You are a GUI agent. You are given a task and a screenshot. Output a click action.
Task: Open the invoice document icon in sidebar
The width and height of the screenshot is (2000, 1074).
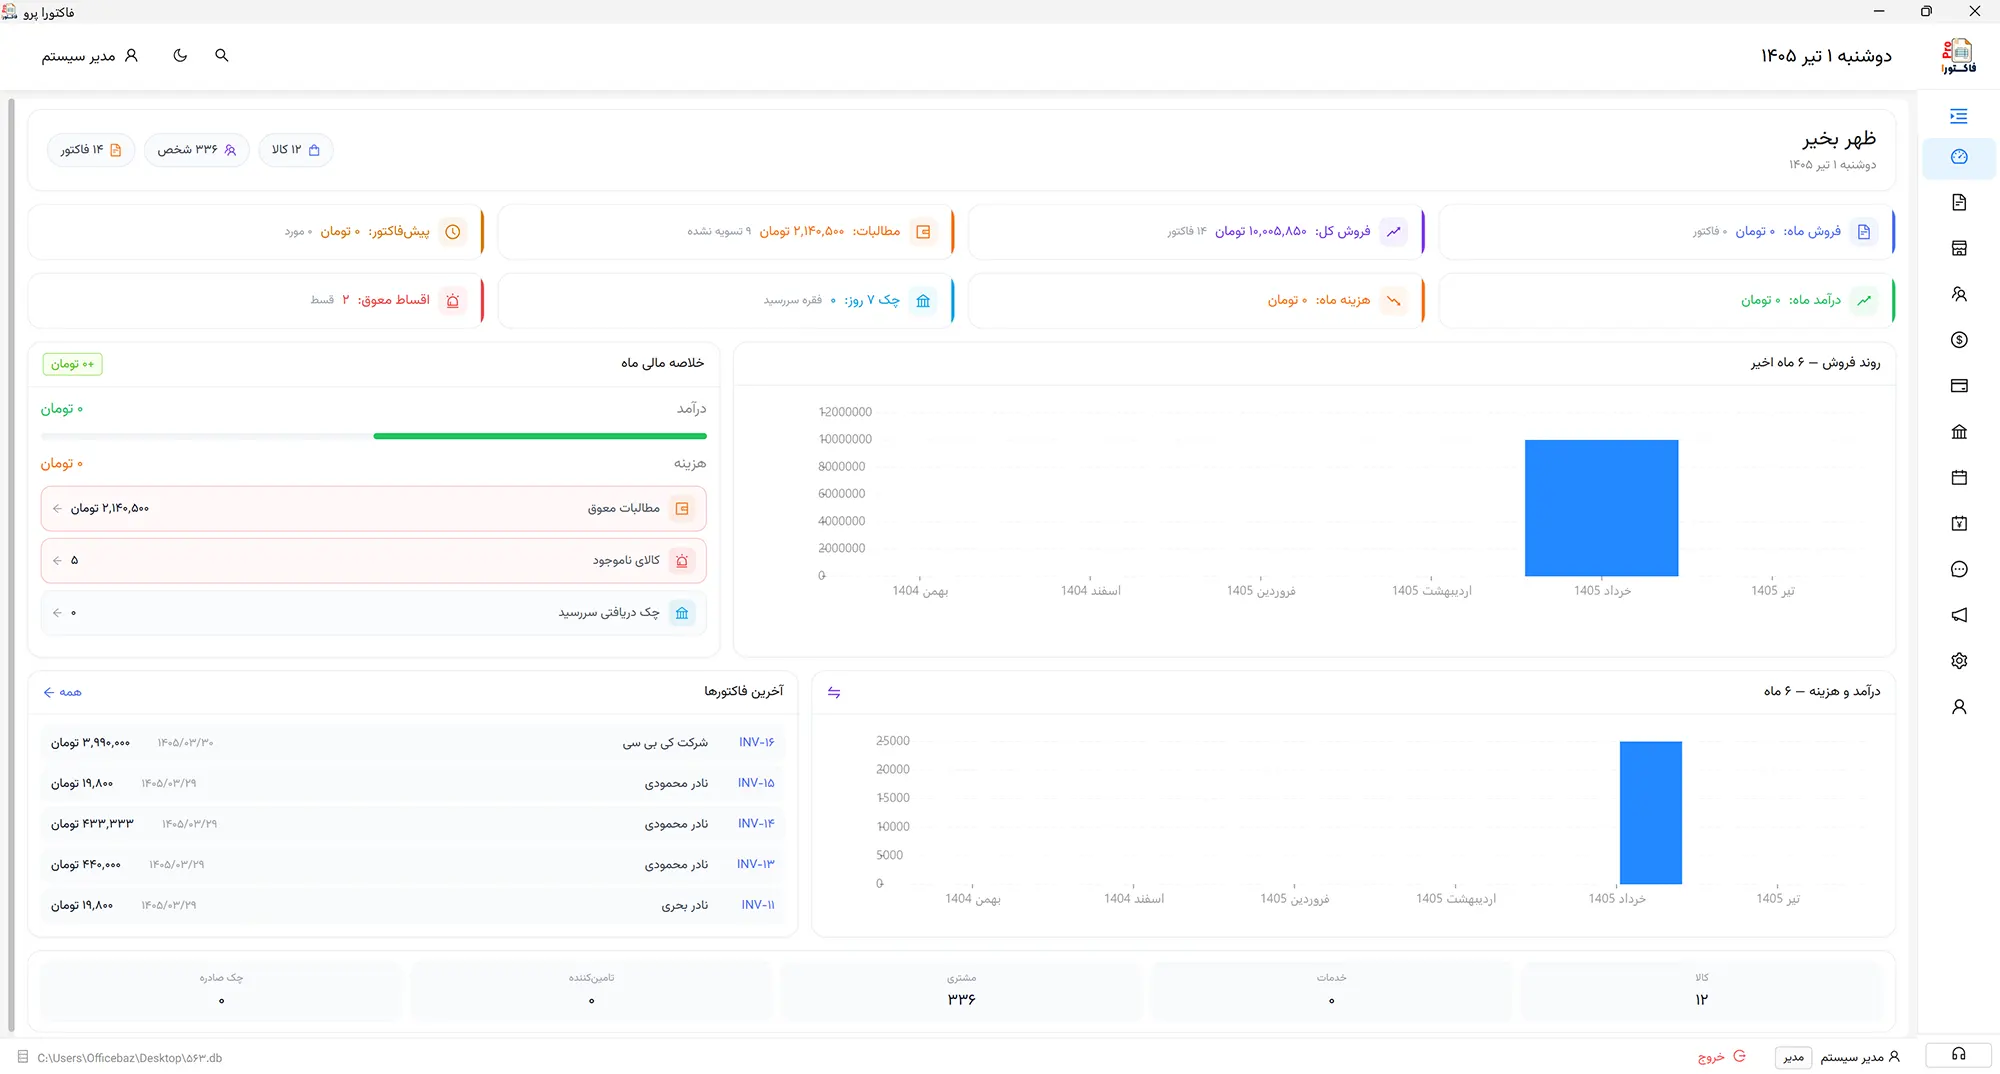pos(1959,202)
